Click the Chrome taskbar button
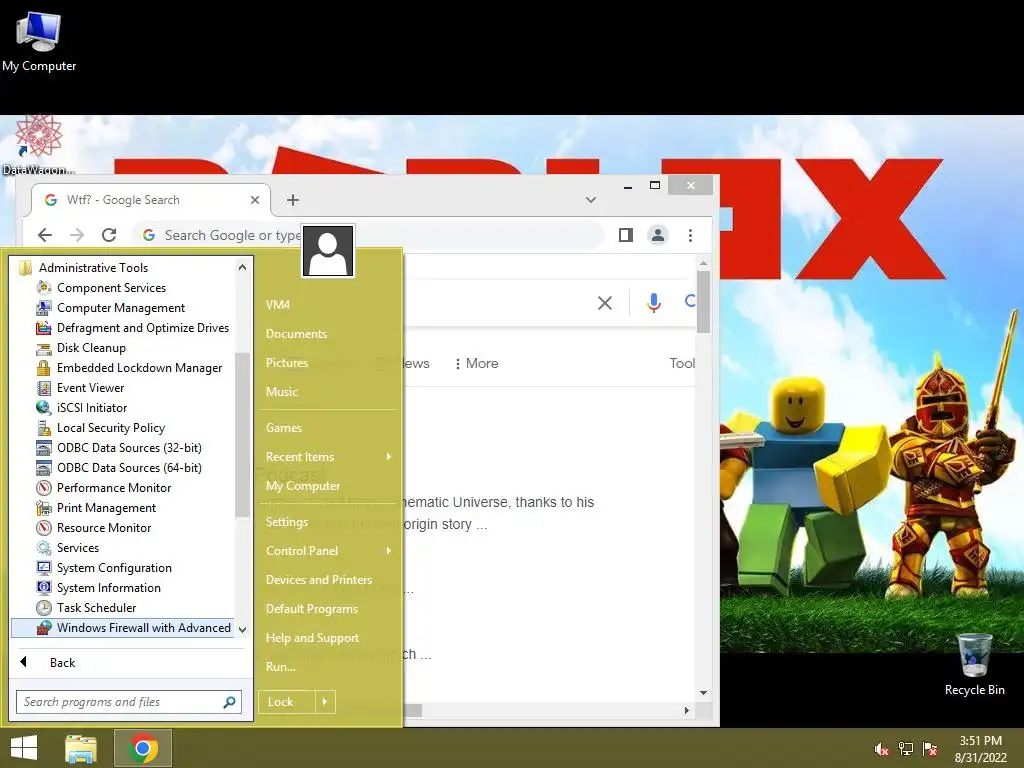This screenshot has height=768, width=1024. (x=143, y=748)
